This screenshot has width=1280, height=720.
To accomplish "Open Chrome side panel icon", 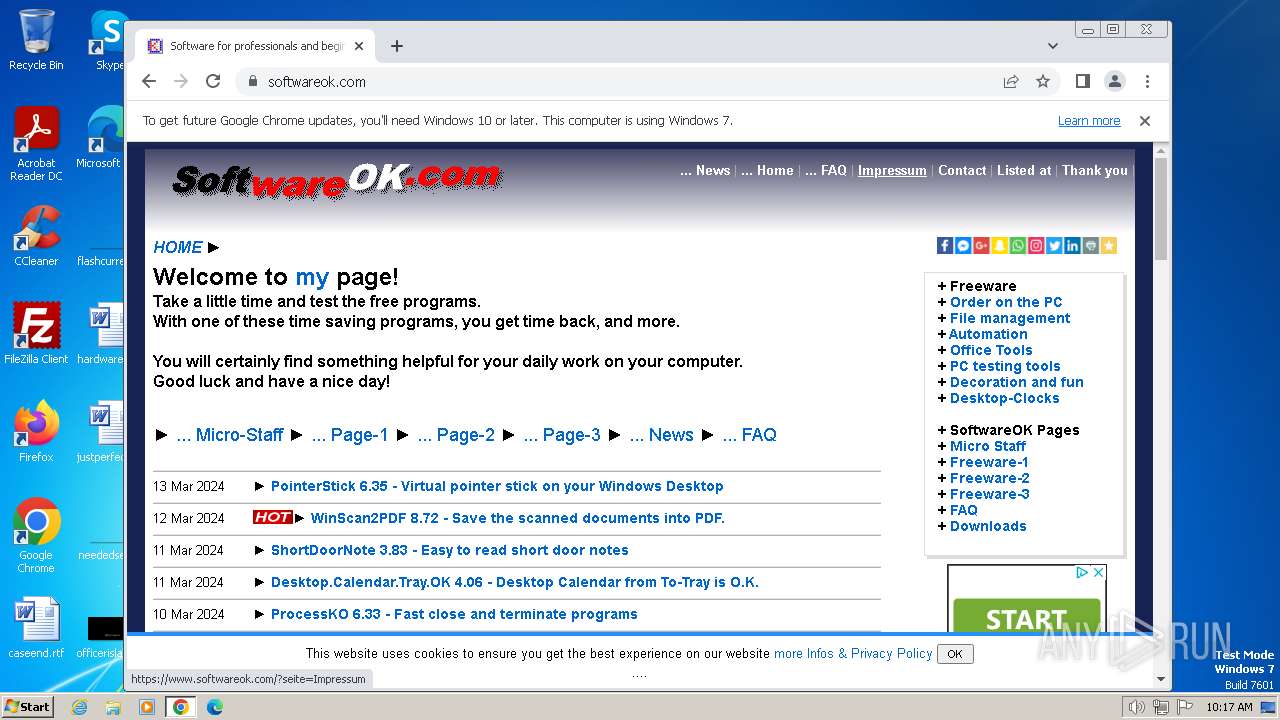I will (x=1082, y=81).
